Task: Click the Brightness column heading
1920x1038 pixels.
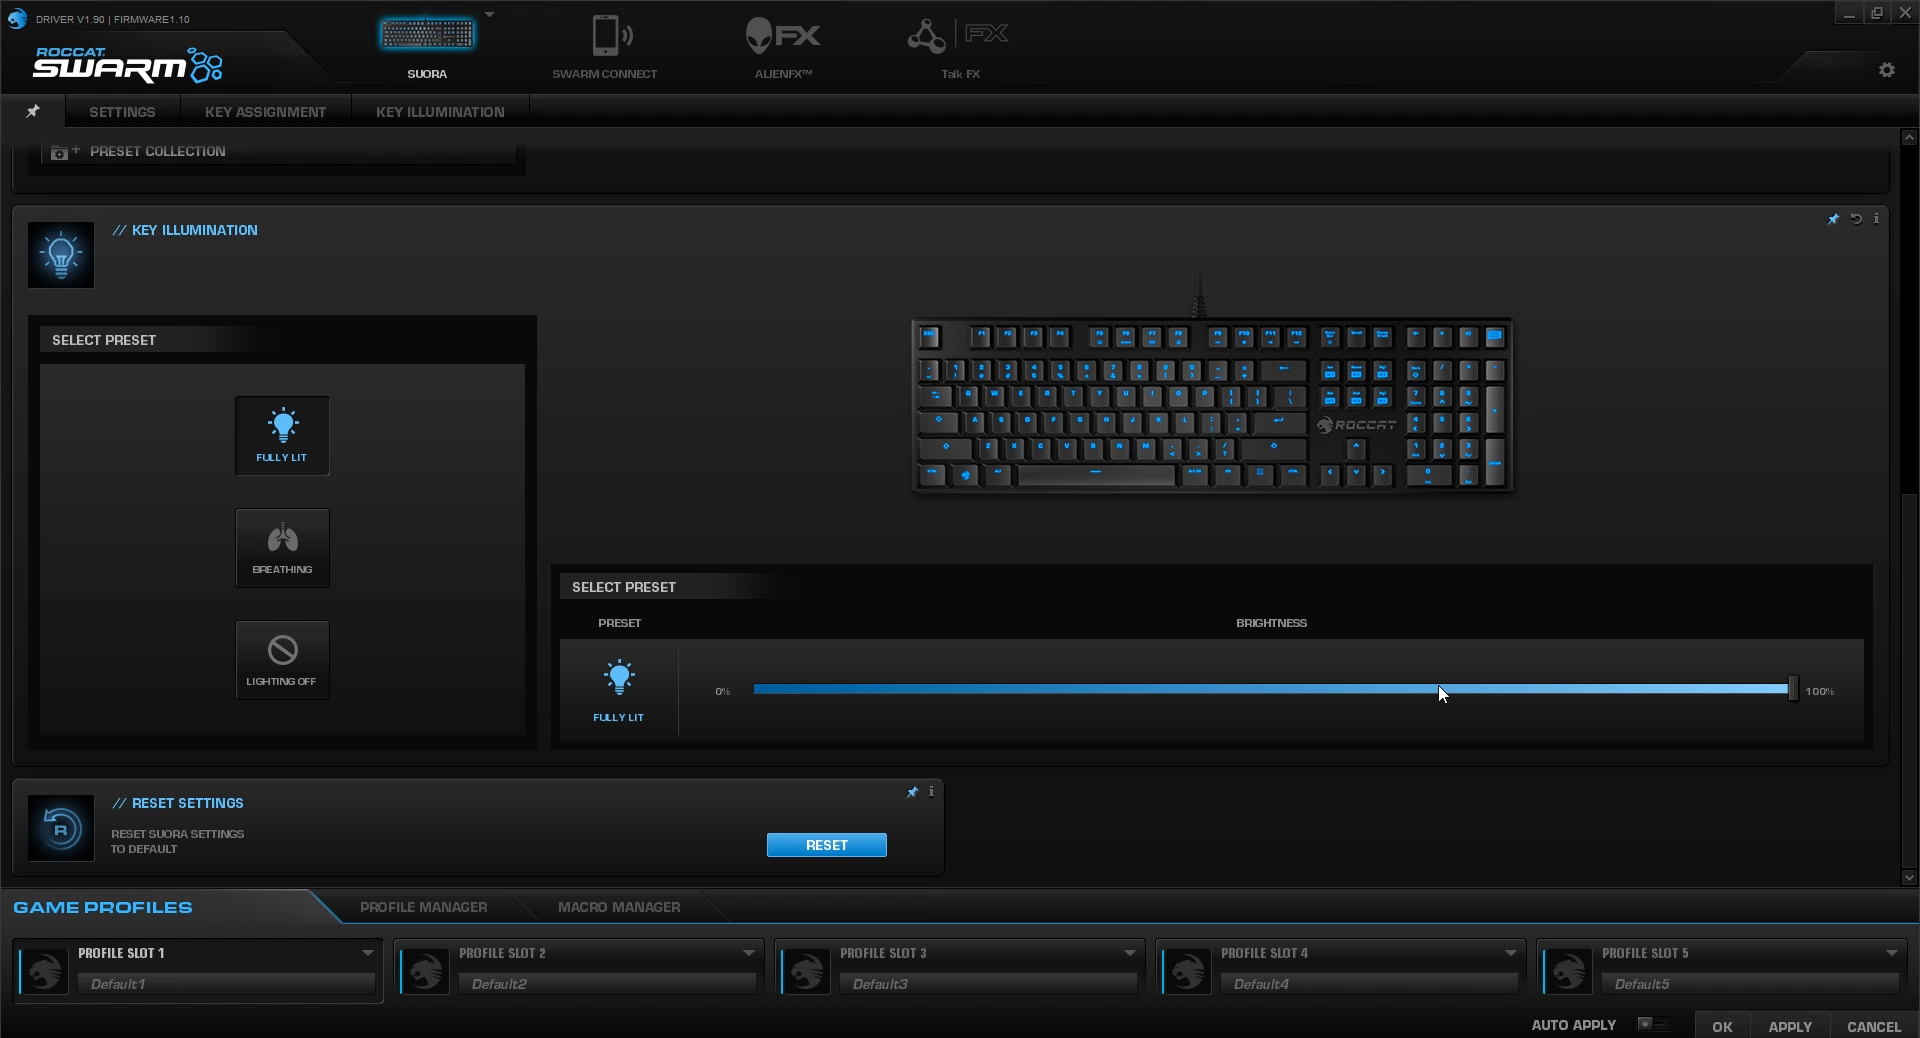Action: coord(1271,623)
